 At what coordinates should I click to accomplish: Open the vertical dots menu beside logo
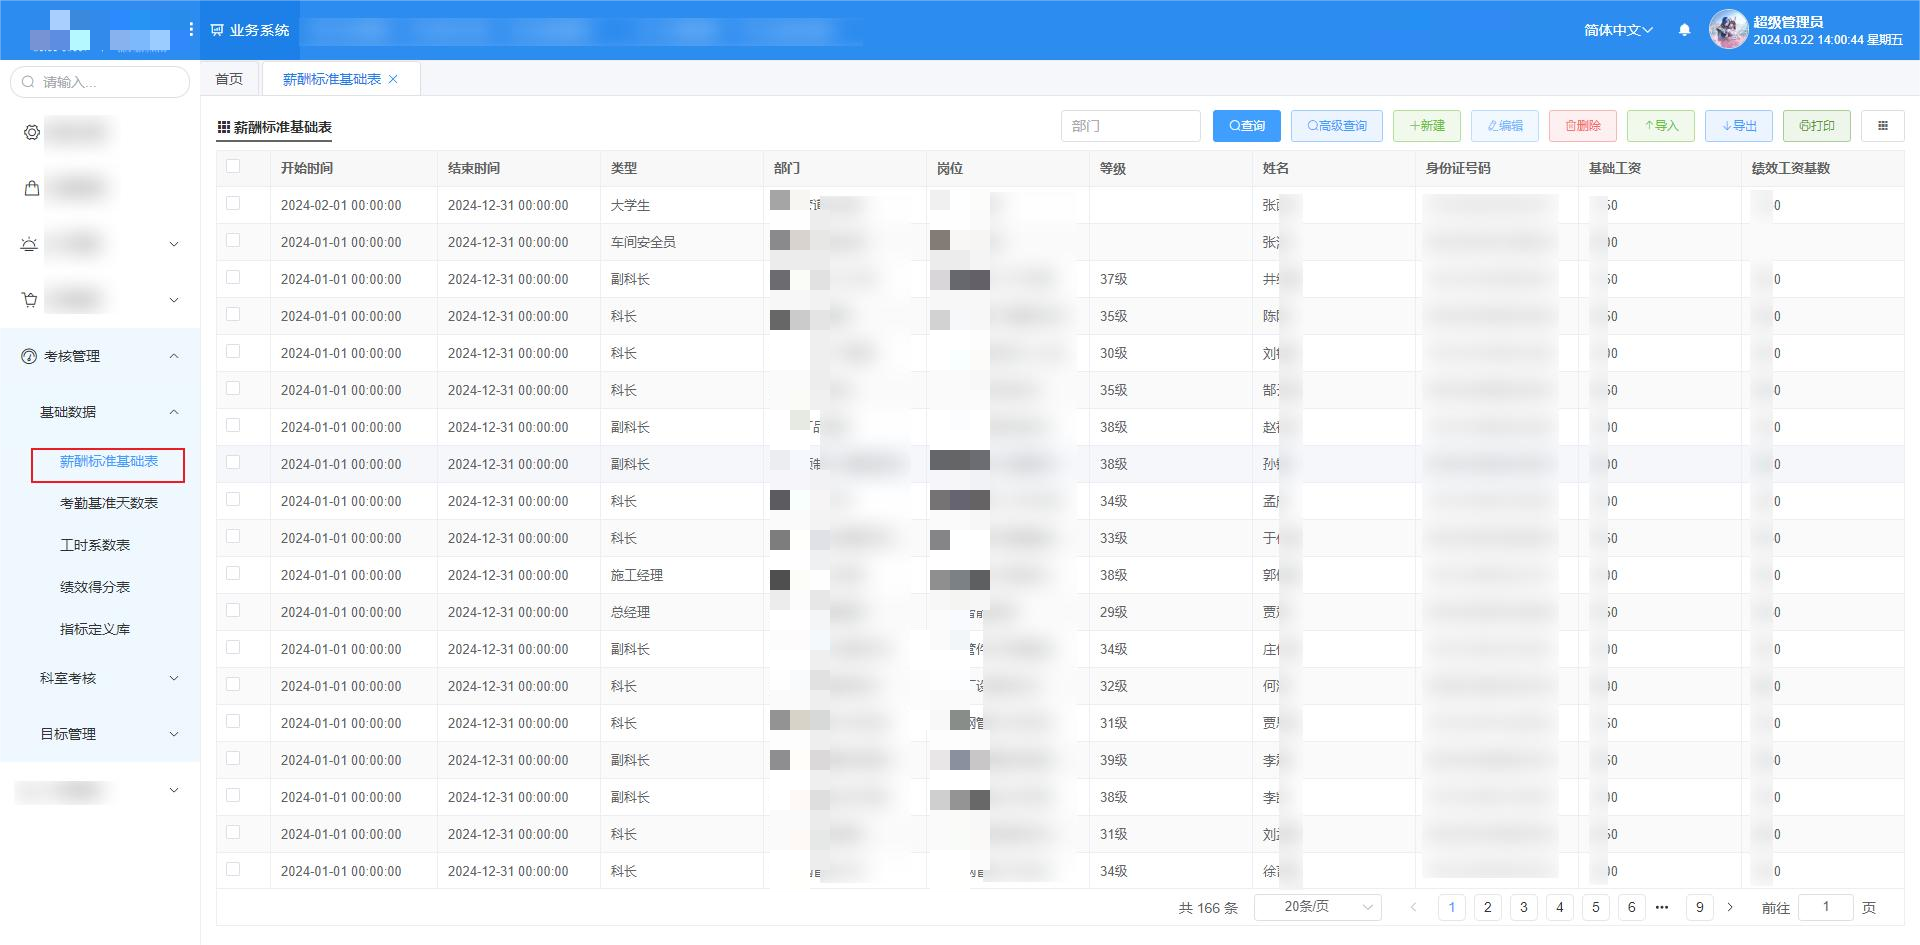191,30
